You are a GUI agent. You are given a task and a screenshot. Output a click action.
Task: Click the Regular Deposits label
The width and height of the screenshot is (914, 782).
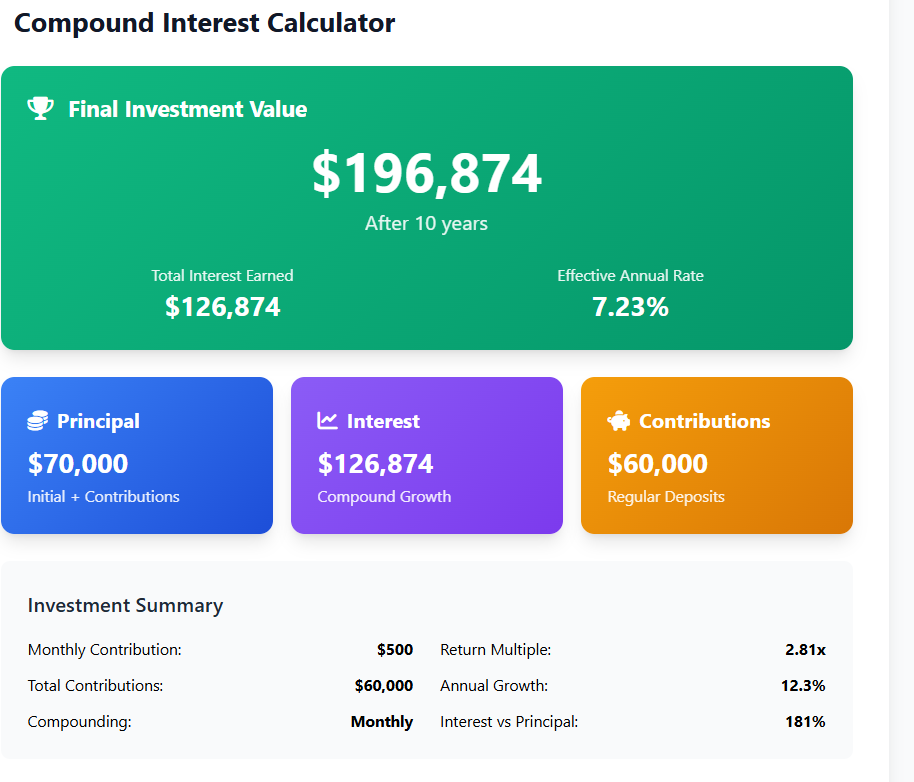point(666,497)
